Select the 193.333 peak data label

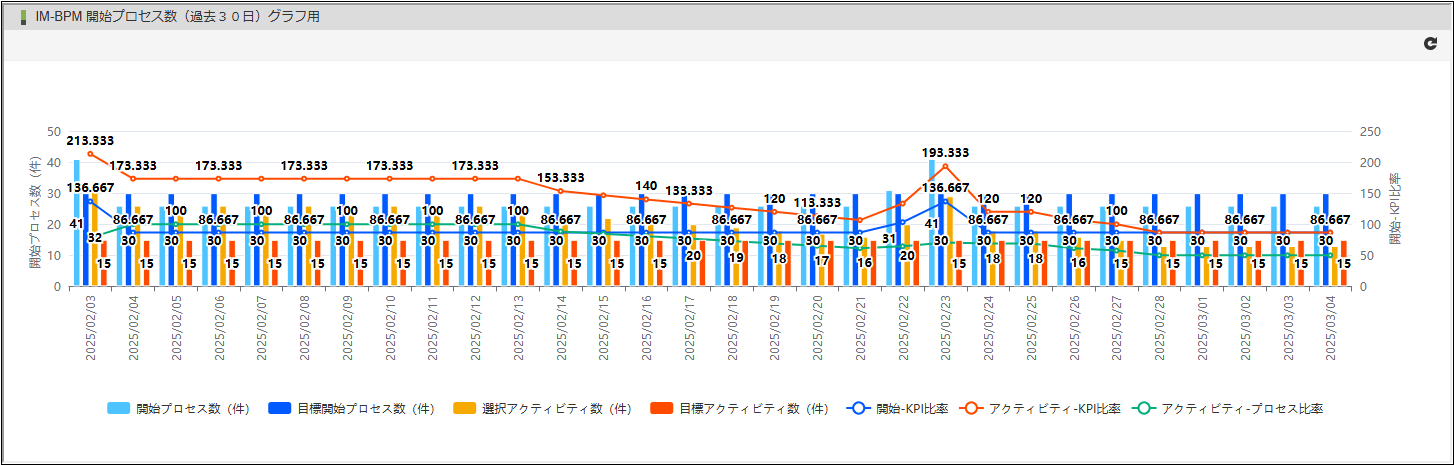(945, 153)
